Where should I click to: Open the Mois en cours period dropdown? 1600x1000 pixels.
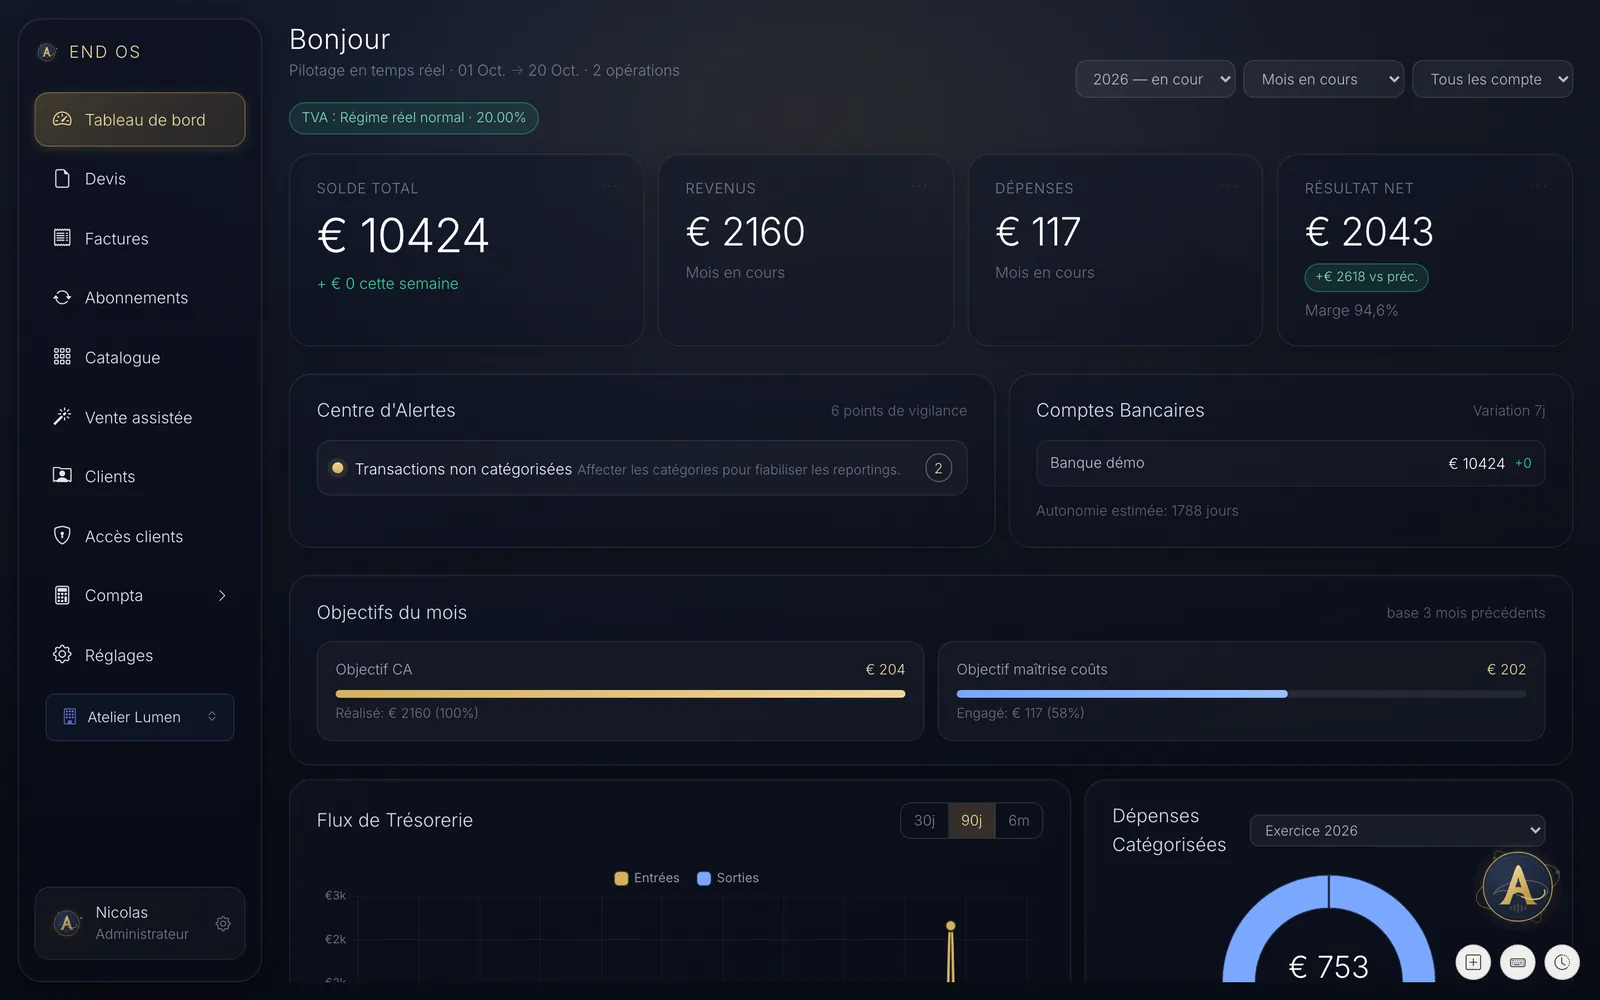1323,79
